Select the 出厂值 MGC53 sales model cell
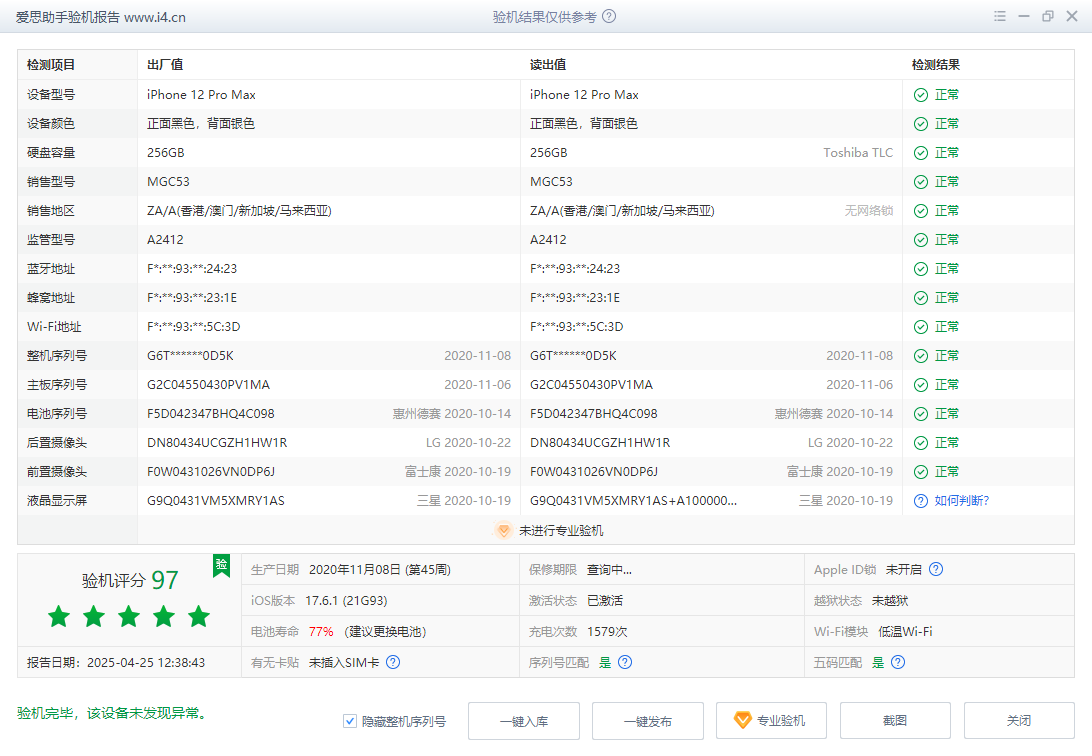This screenshot has width=1092, height=756. [169, 182]
